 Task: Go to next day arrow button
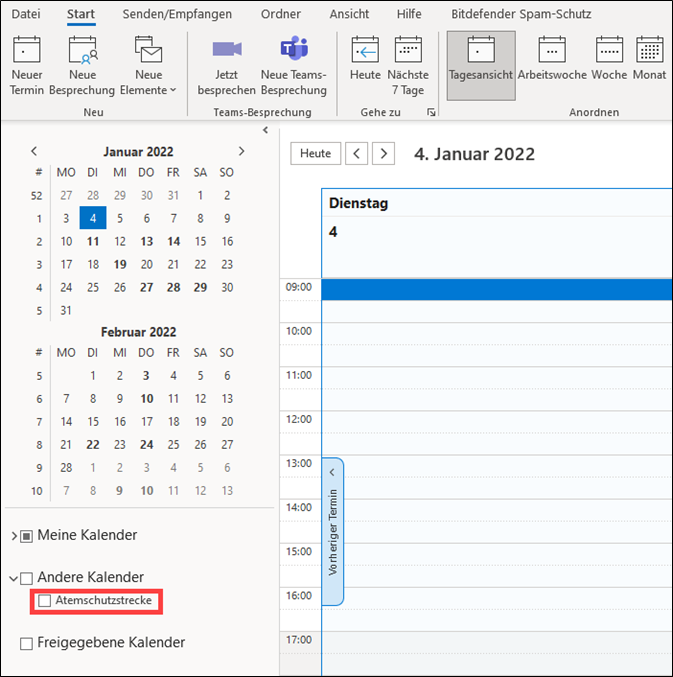click(x=383, y=153)
